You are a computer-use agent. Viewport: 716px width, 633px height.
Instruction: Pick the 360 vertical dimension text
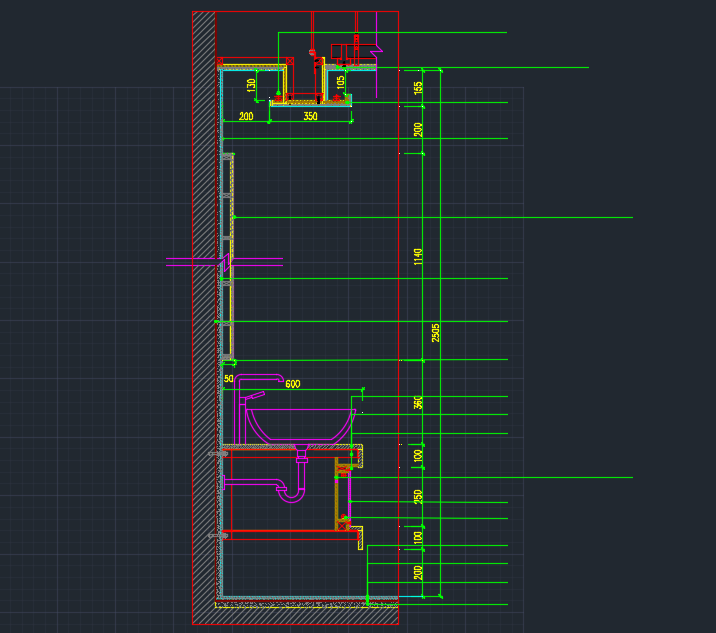(x=418, y=402)
